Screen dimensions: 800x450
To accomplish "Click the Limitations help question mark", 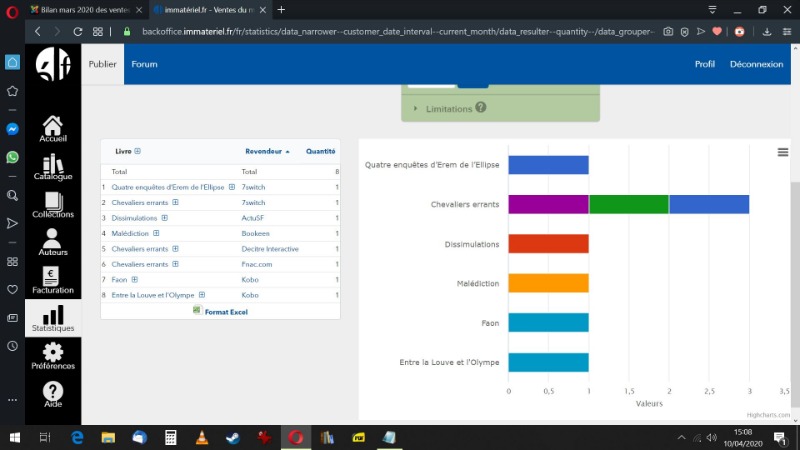I will tap(481, 108).
